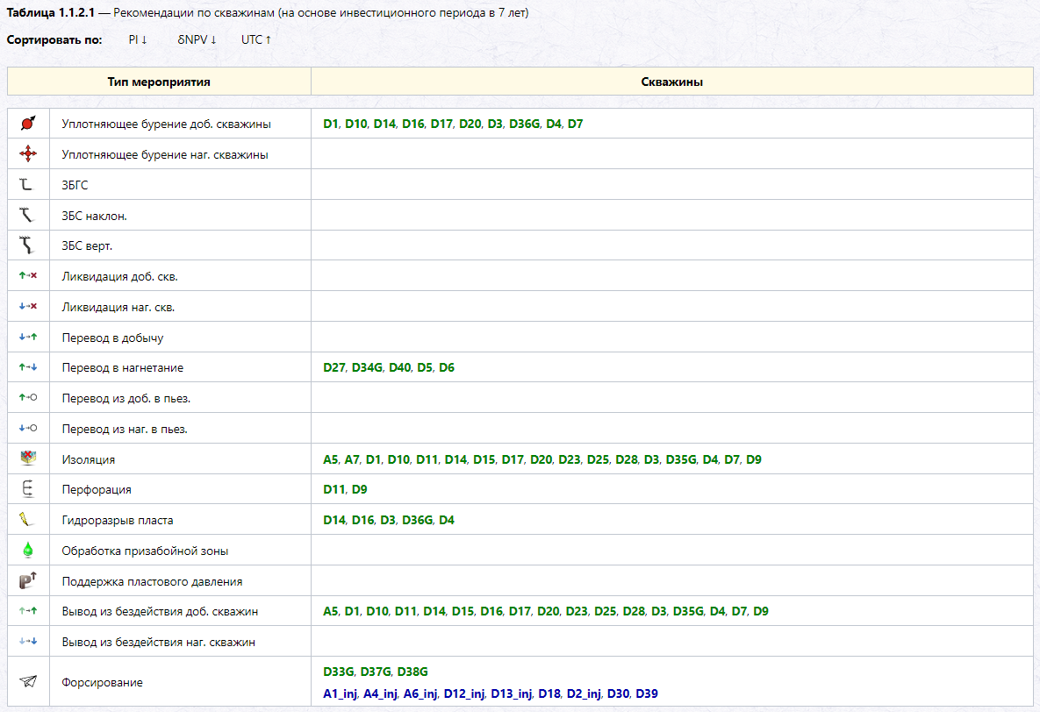Click the Поддержка пластового давления icon
Screen dimensions: 1040x712
point(28,581)
